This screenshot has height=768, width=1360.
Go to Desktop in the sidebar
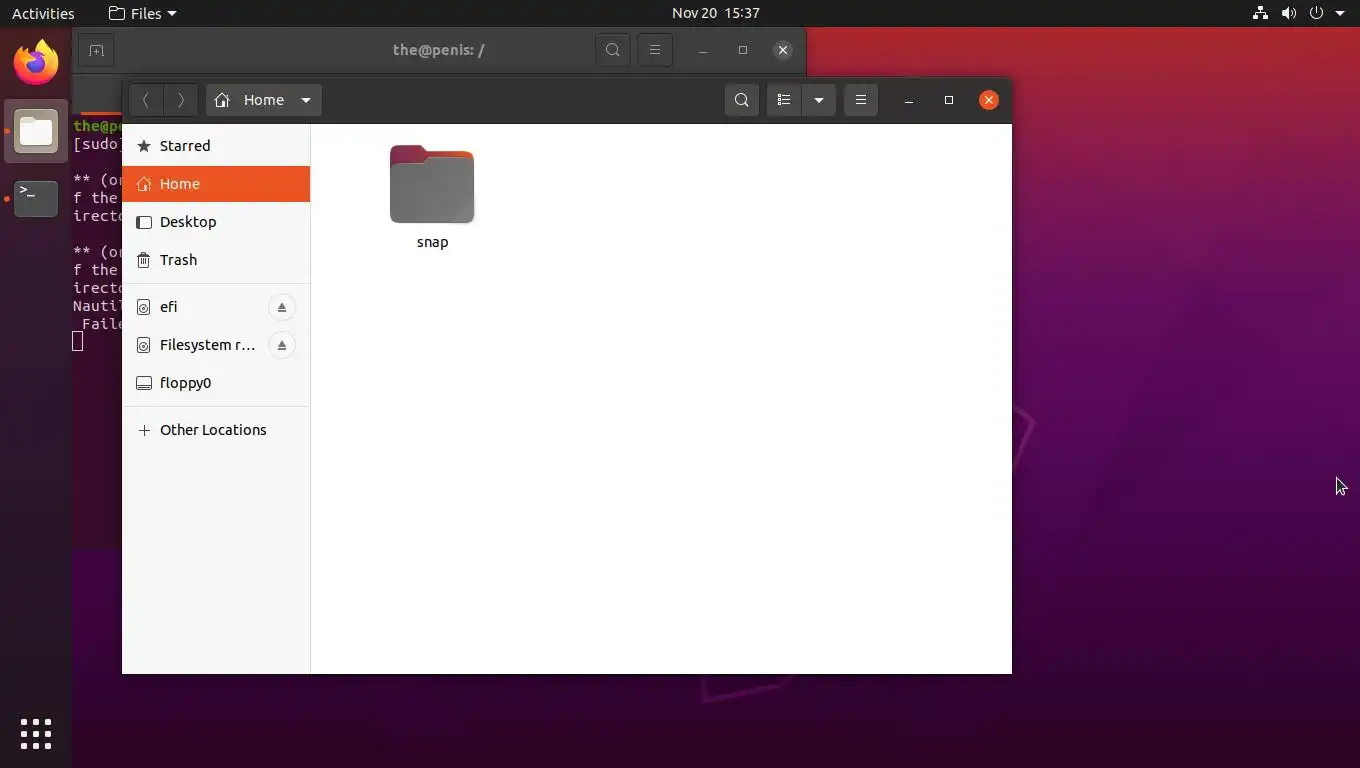click(x=216, y=222)
